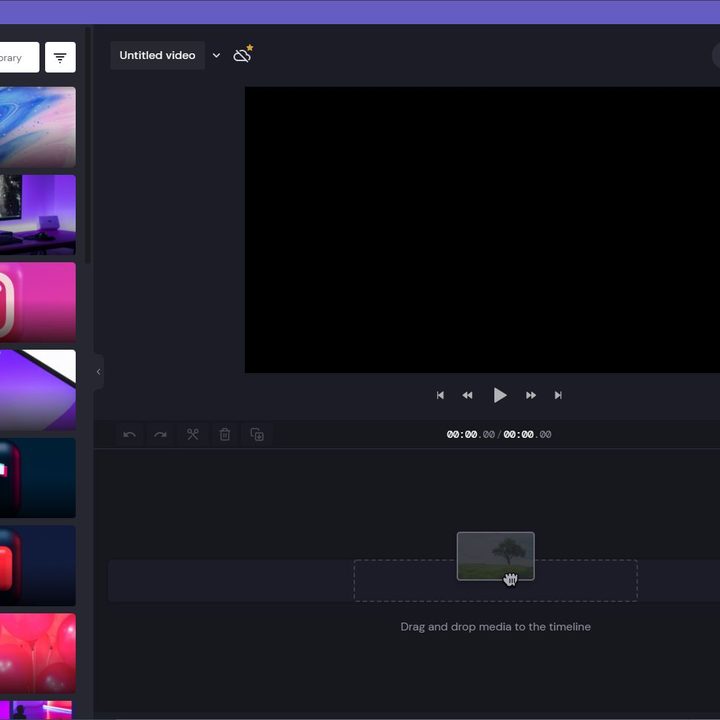Image resolution: width=720 pixels, height=720 pixels.
Task: Select the blue abstract swirl thumbnail
Action: pyautogui.click(x=37, y=127)
